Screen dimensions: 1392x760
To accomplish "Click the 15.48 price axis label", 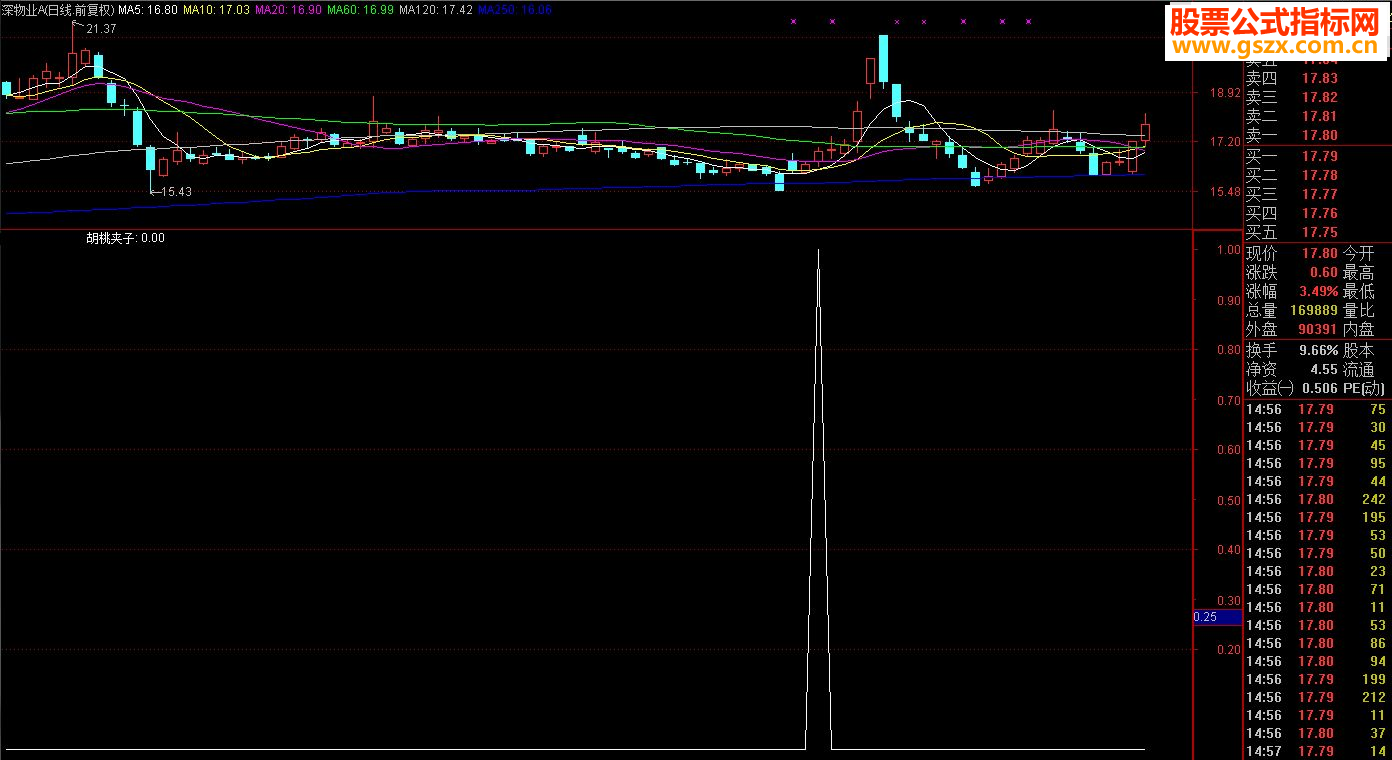I will (1225, 191).
